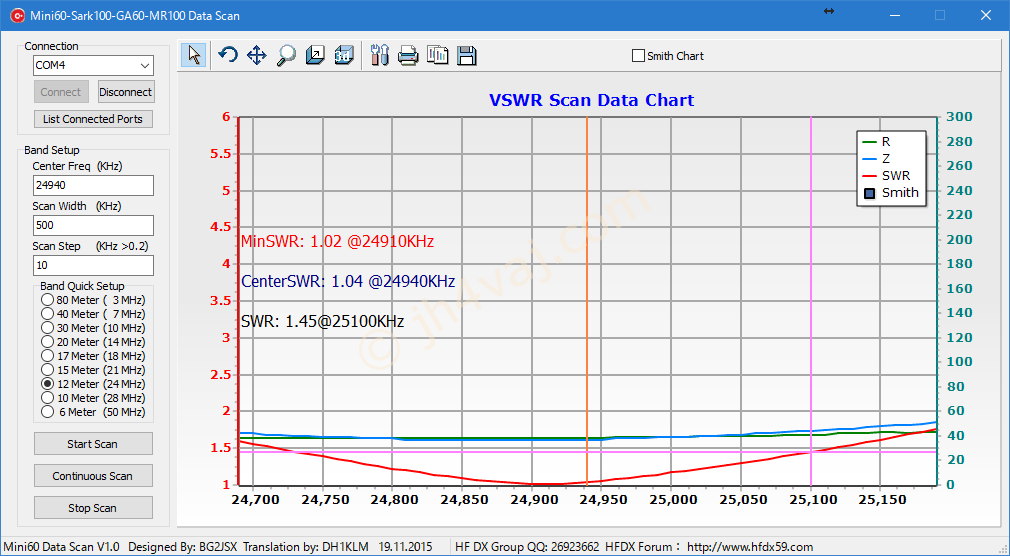Click the red SWR legend entry
This screenshot has width=1010, height=556.
tap(886, 175)
